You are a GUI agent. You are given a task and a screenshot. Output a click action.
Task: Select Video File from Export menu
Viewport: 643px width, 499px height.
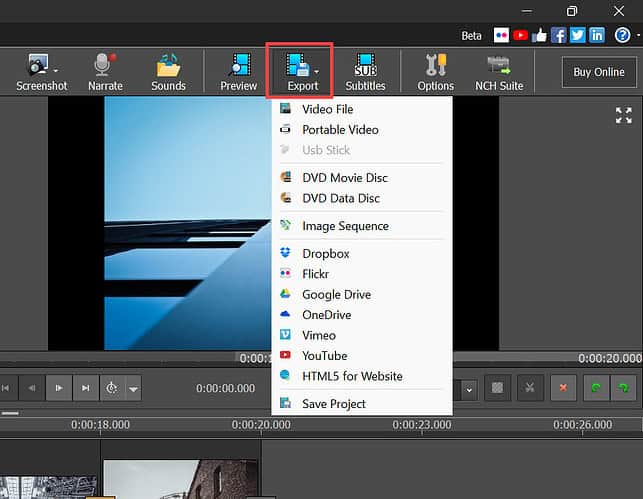(327, 109)
